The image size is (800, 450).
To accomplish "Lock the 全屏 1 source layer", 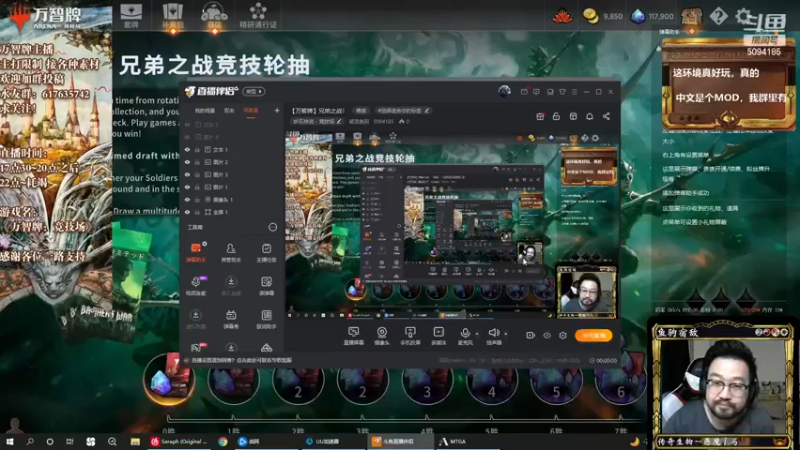I will pyautogui.click(x=197, y=212).
